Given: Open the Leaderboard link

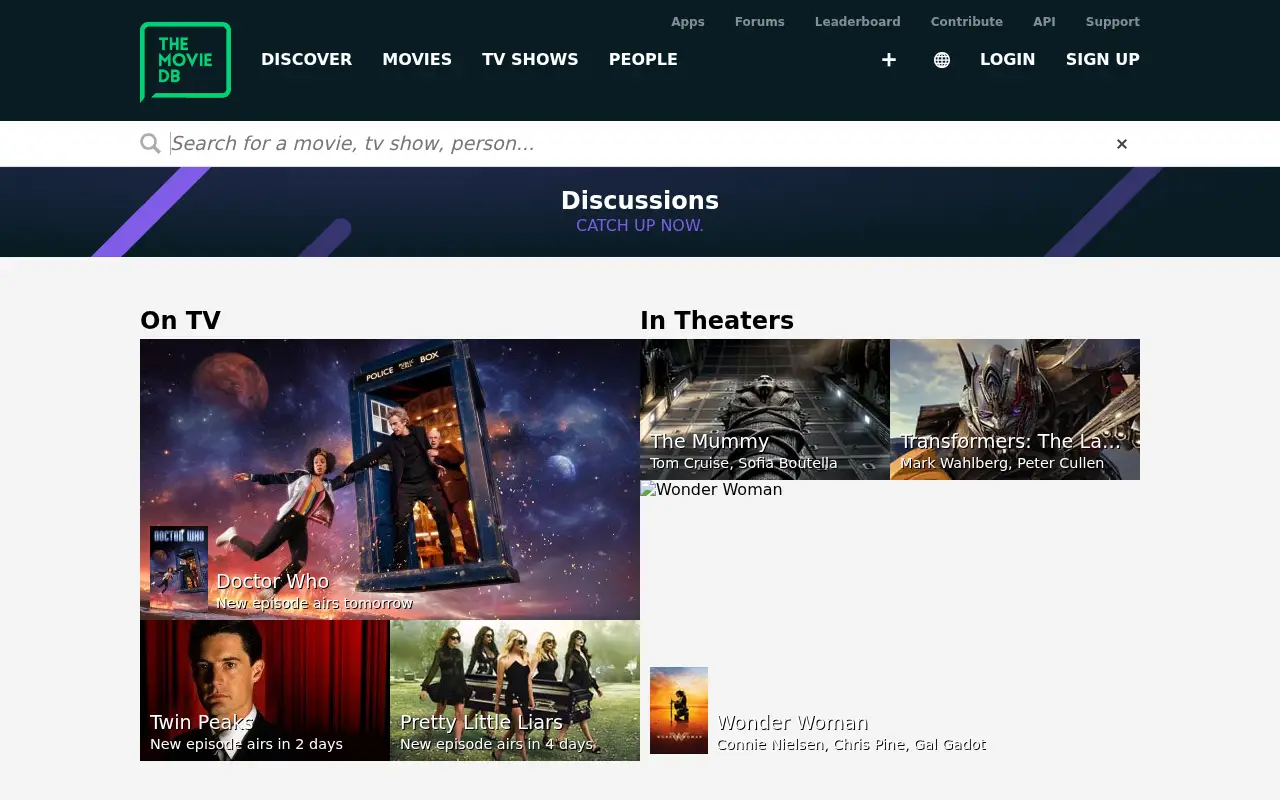Looking at the screenshot, I should point(858,22).
